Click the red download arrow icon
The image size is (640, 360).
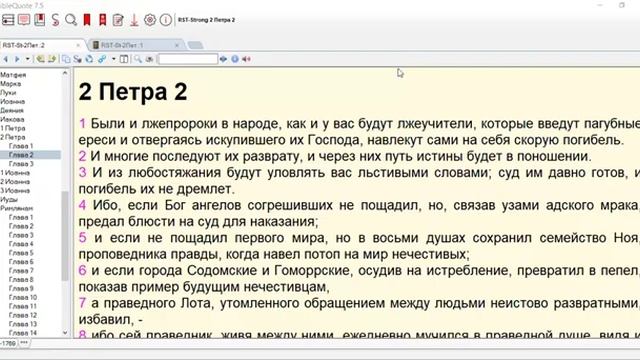click(x=134, y=20)
